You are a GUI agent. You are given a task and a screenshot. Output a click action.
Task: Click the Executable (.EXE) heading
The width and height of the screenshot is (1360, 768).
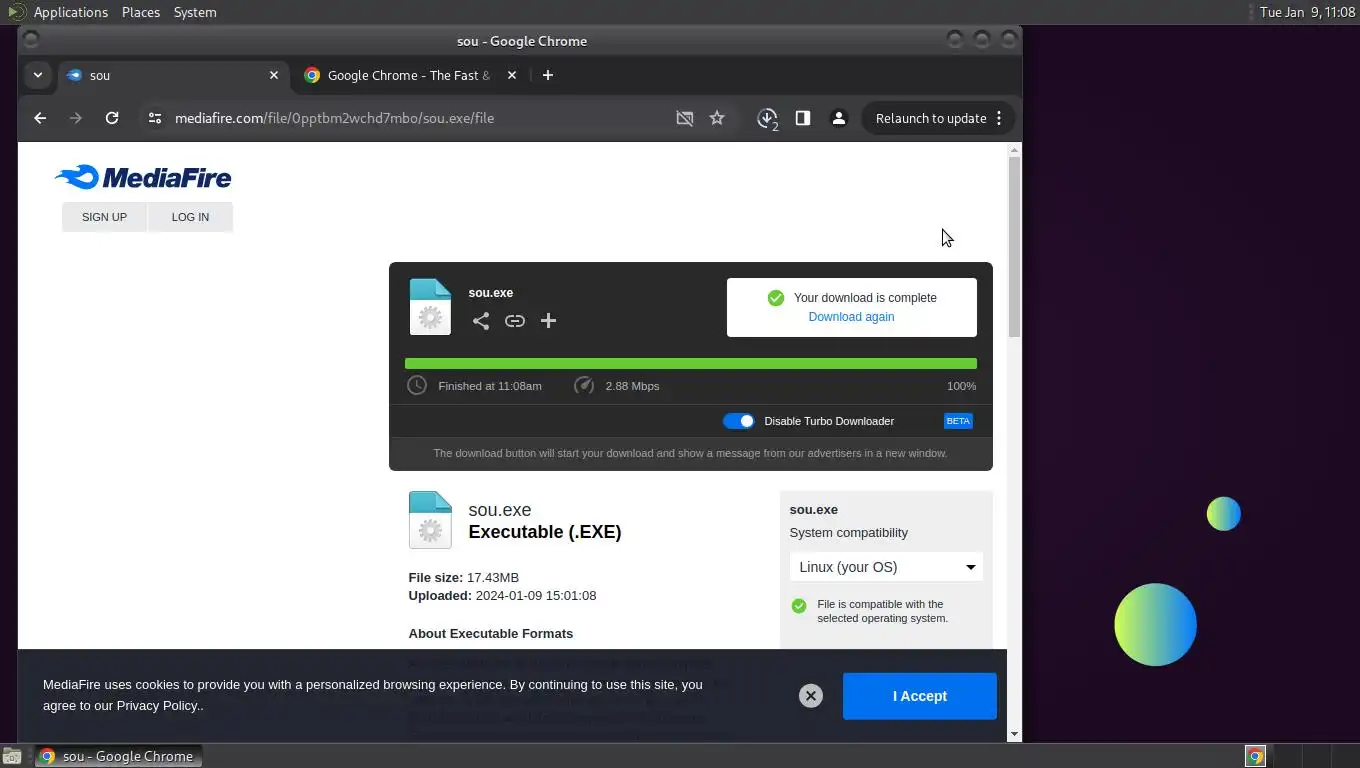[545, 532]
